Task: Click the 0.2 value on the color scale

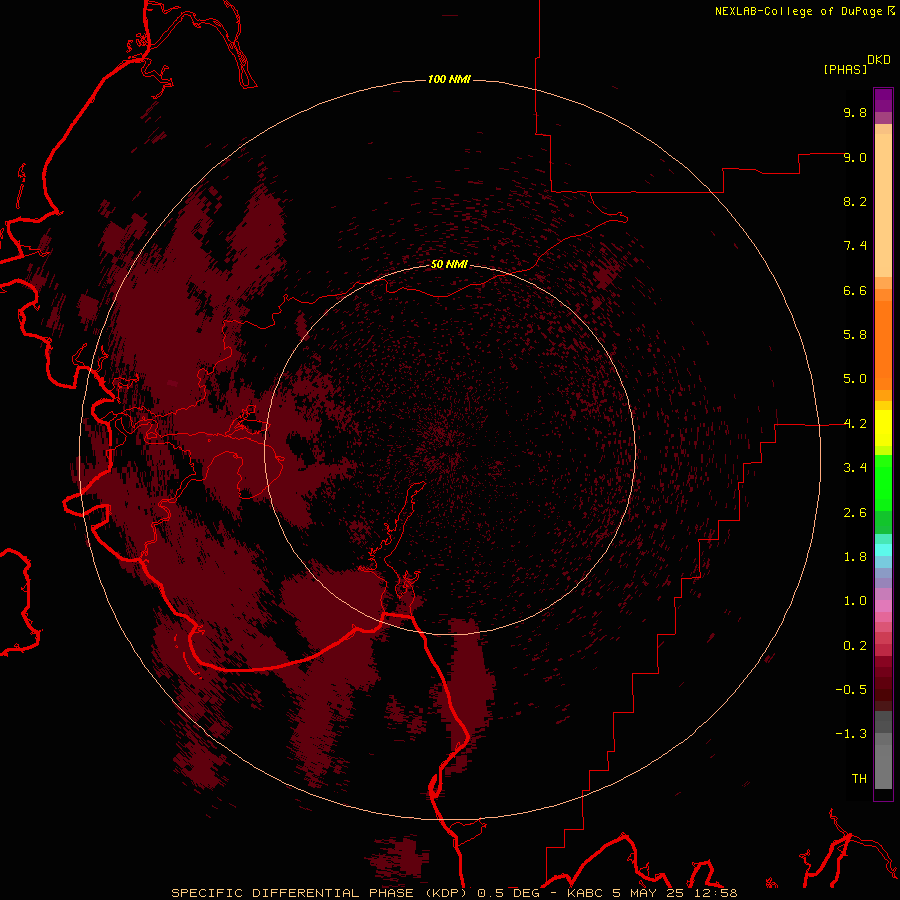Action: 855,646
